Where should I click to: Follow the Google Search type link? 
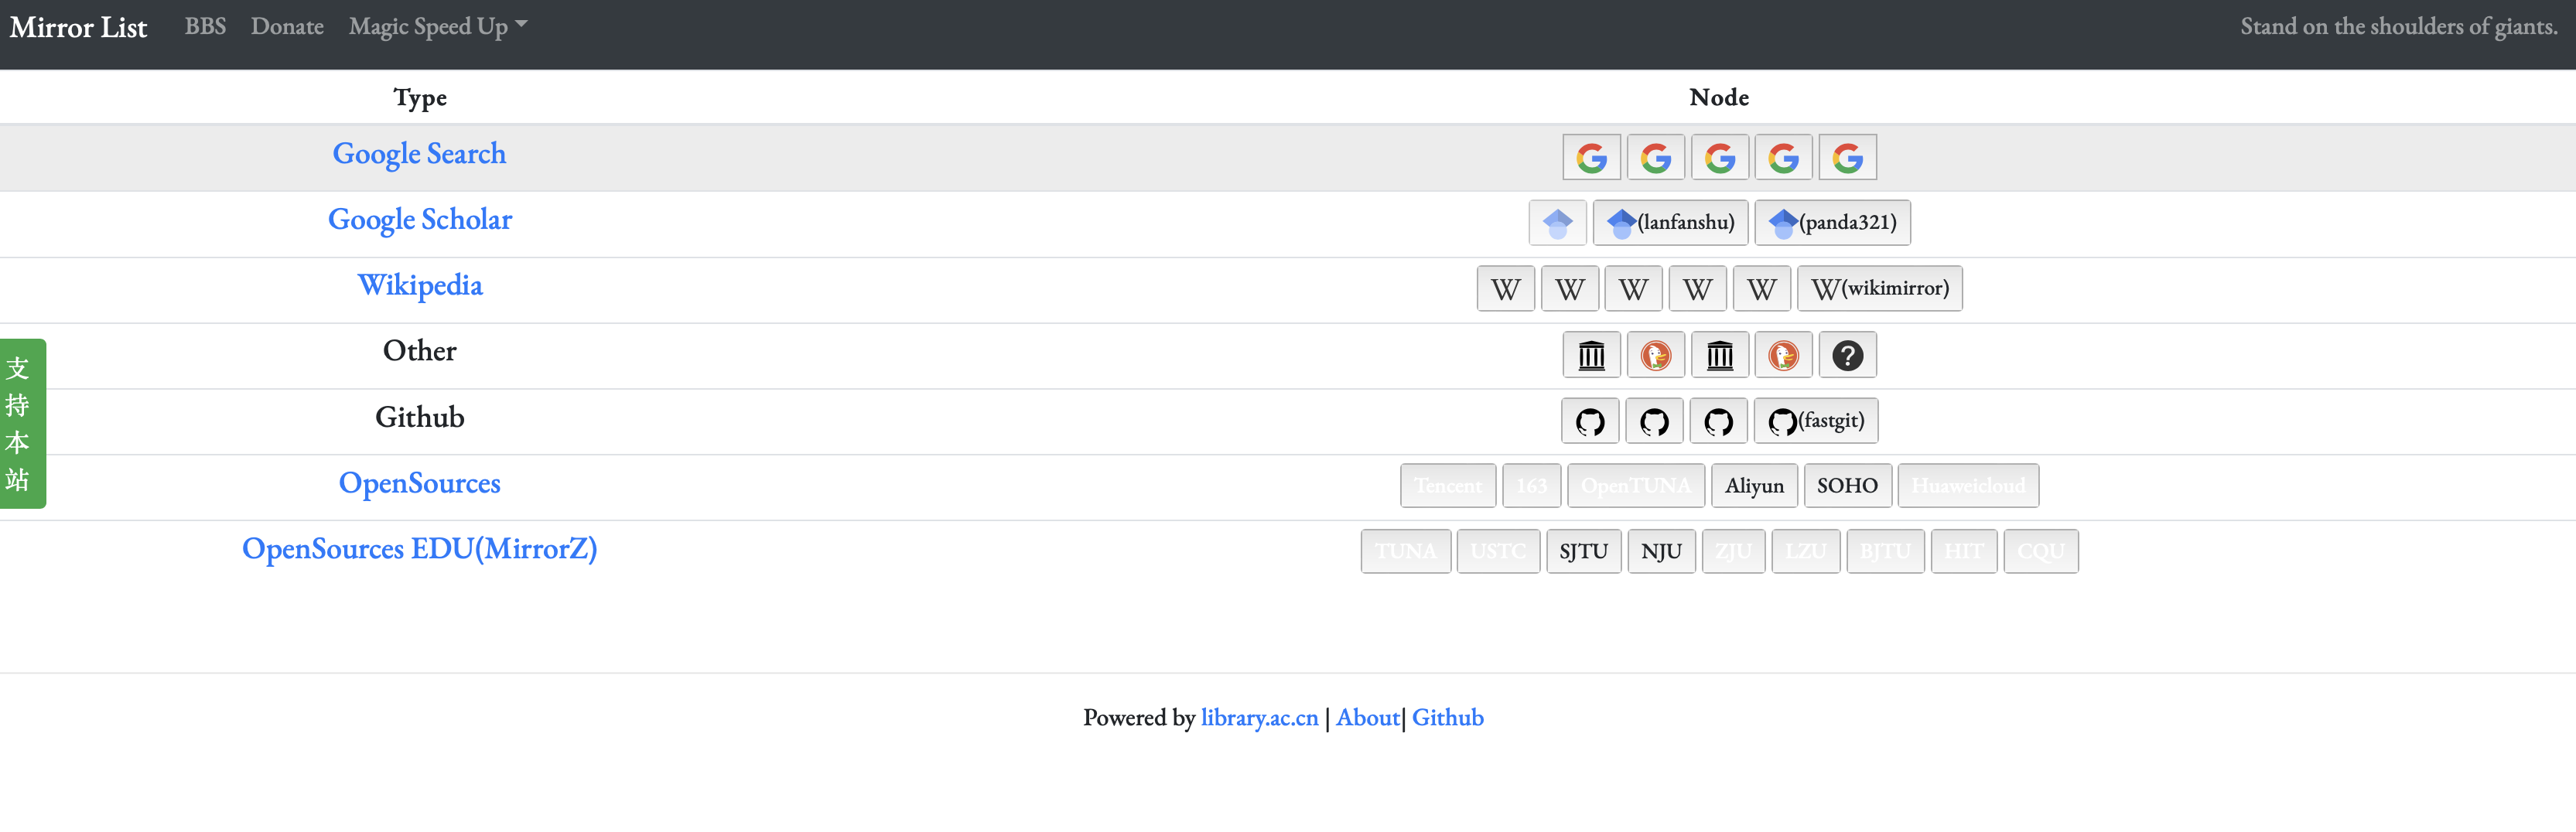point(419,154)
